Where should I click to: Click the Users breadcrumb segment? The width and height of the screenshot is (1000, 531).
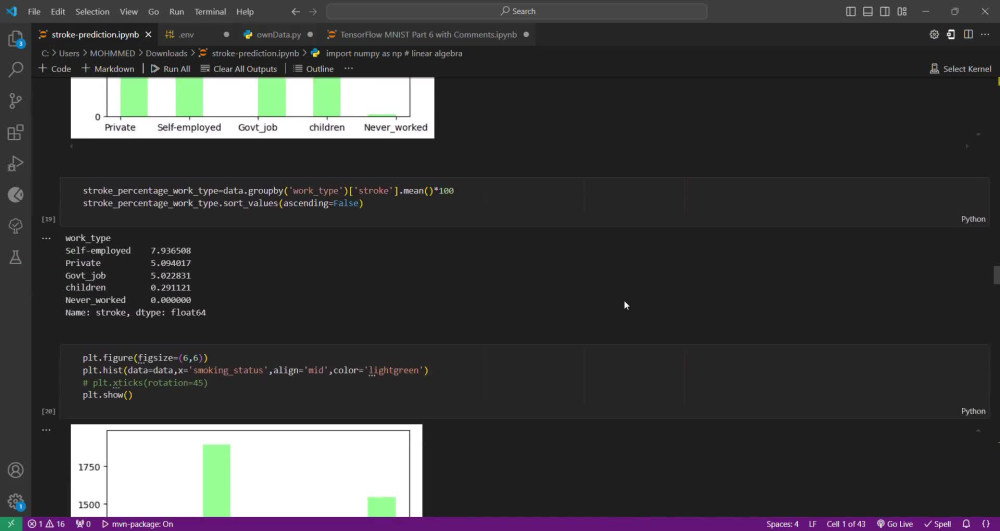[x=69, y=54]
